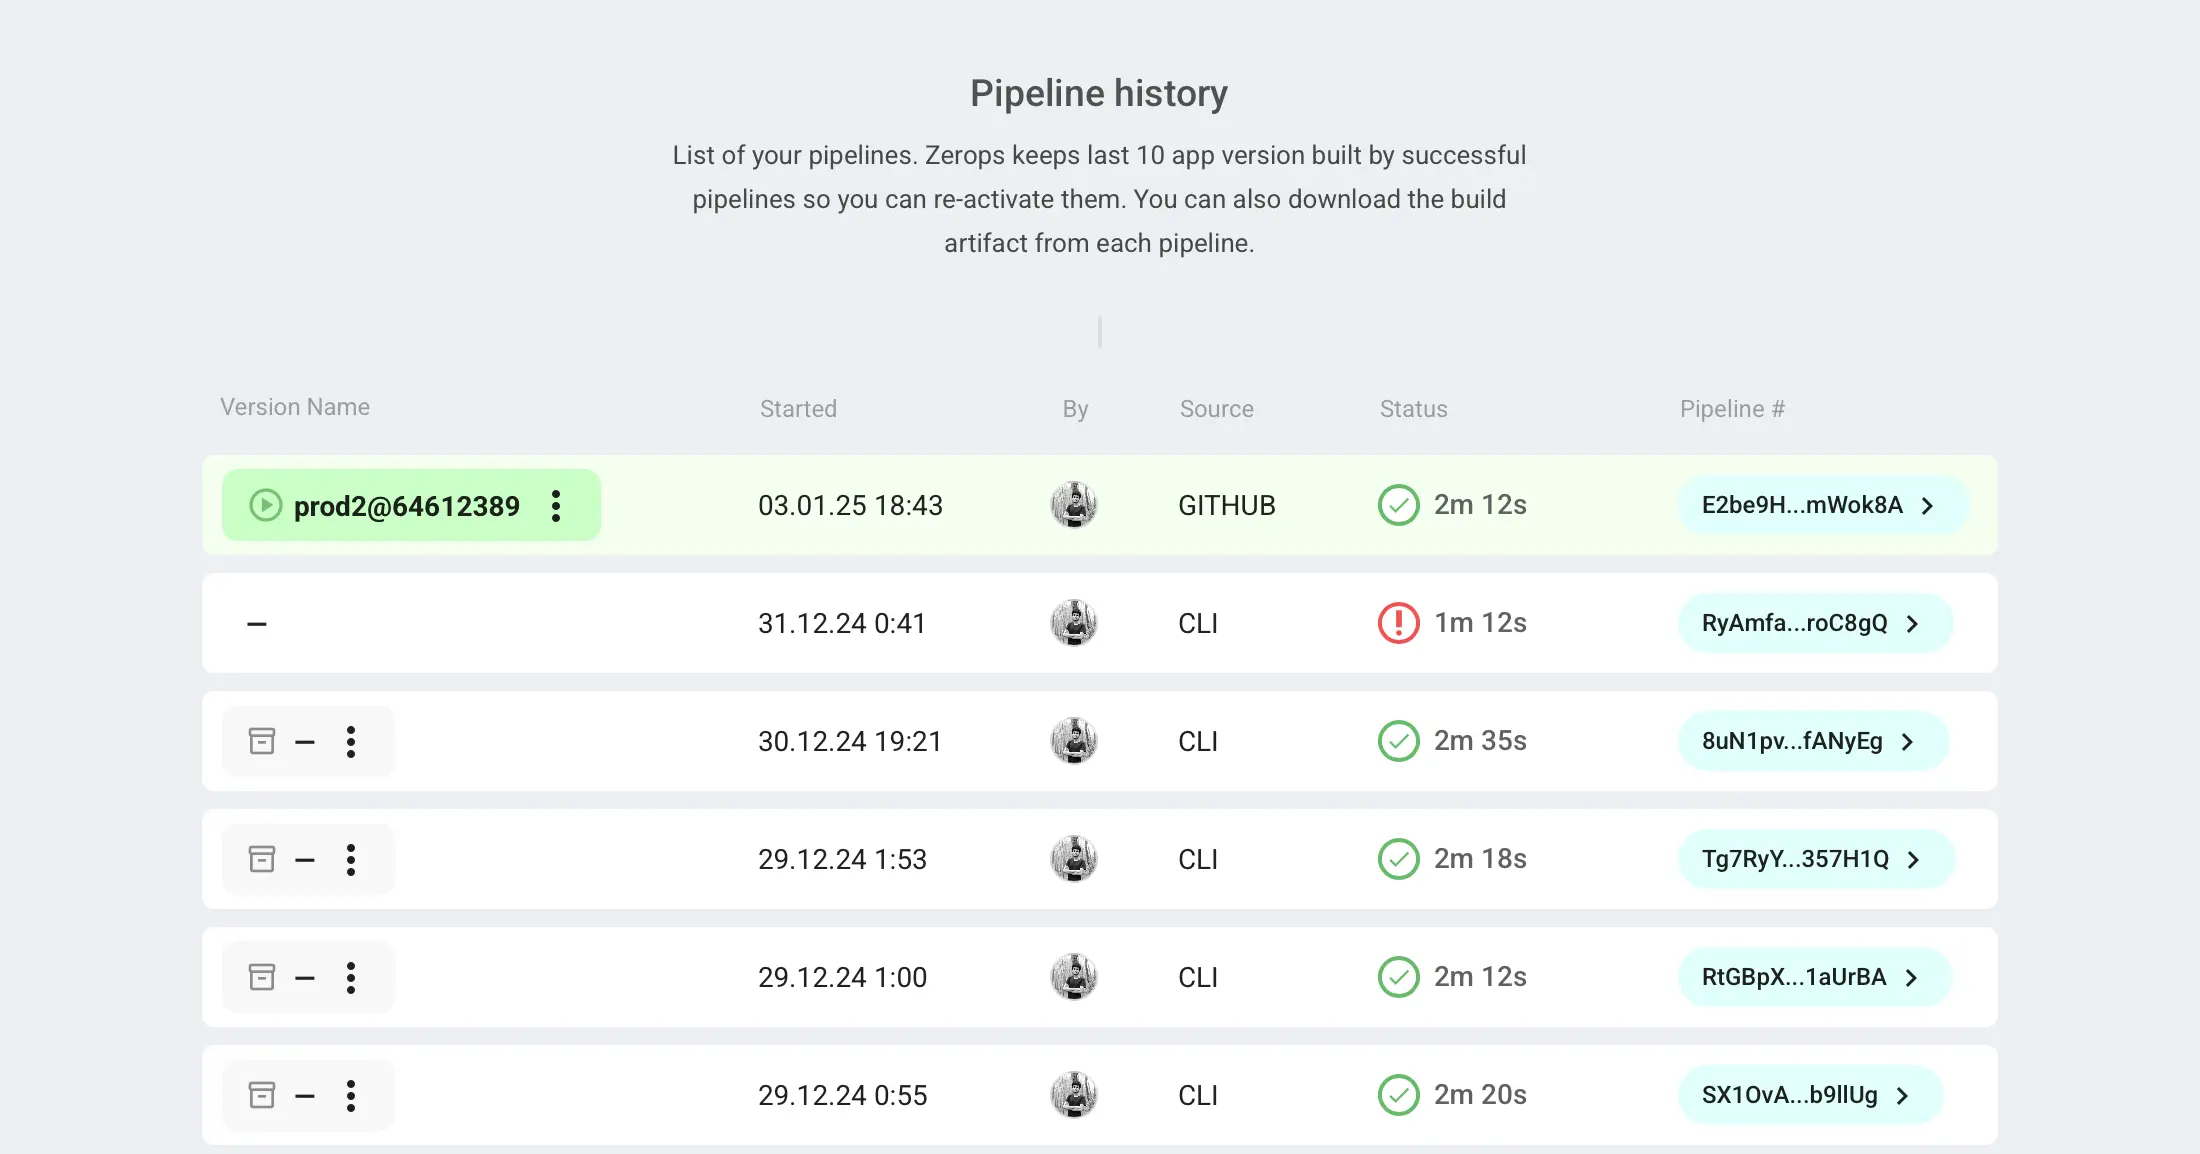
Task: Click the archive icon in the 29.12.24 0:55 row
Action: (262, 1095)
